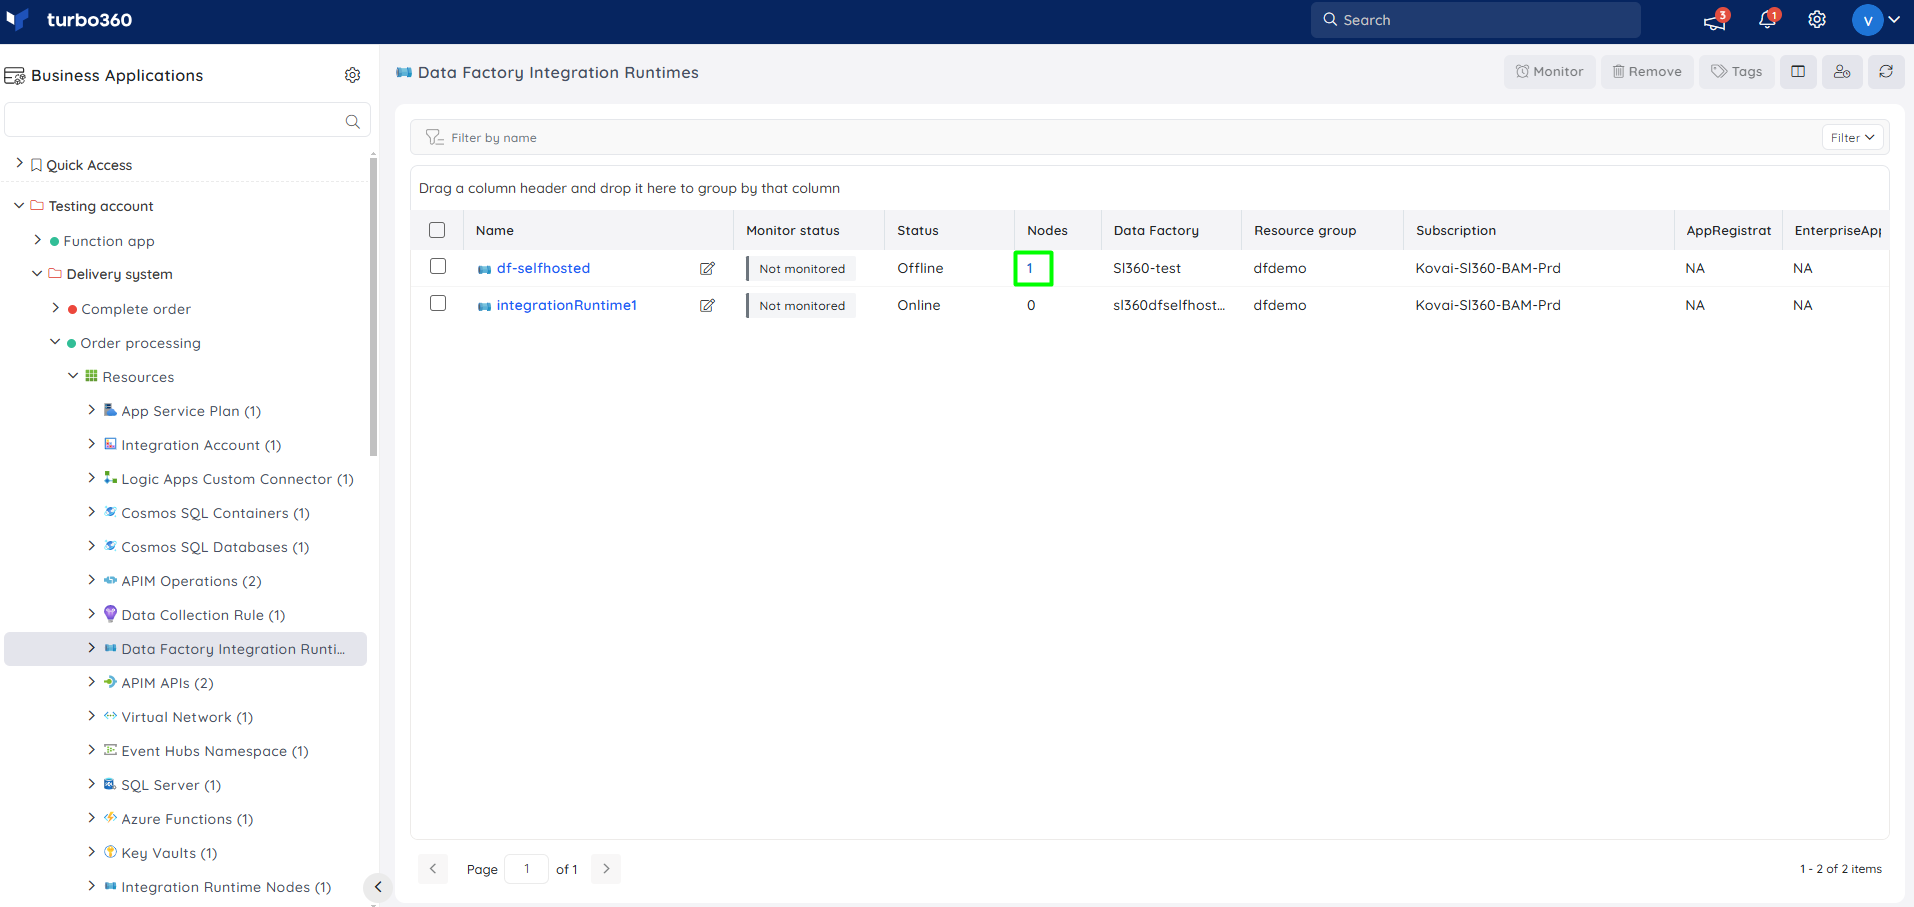
Task: Click the top Search box
Action: coord(1475,20)
